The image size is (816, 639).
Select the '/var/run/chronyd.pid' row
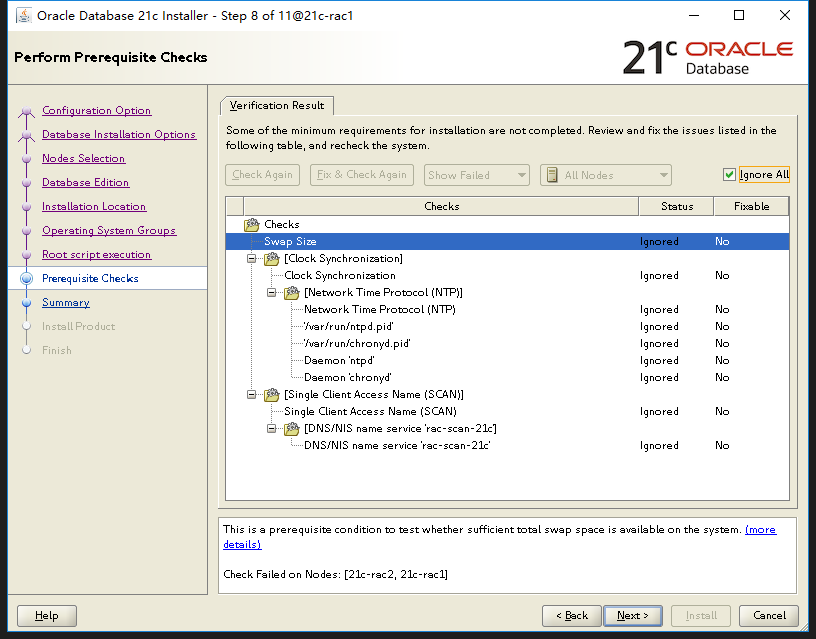(507, 343)
